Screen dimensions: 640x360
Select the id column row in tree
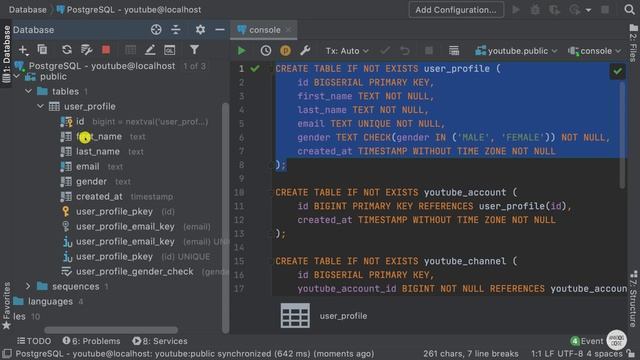click(134, 121)
